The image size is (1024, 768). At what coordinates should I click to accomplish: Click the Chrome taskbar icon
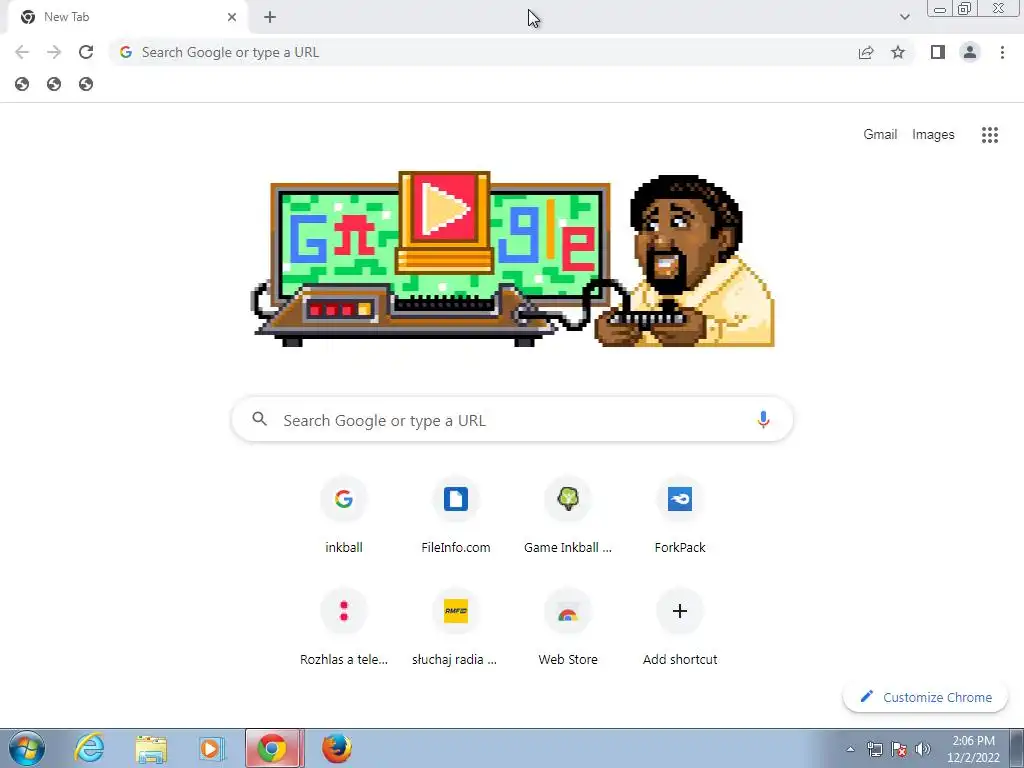(274, 748)
